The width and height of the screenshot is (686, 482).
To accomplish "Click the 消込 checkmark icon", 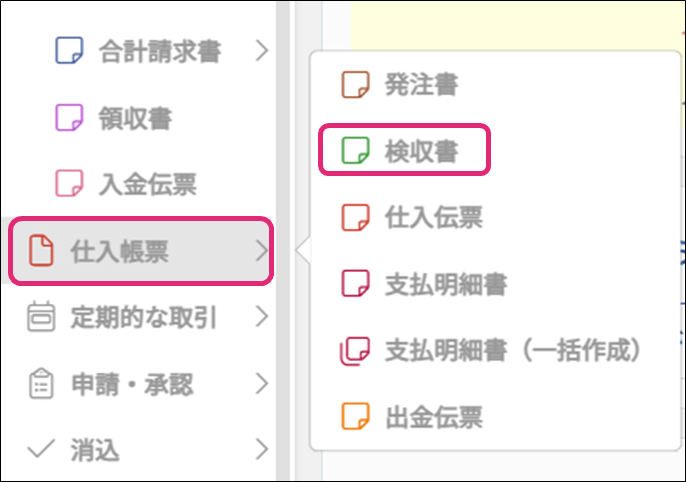I will point(40,450).
